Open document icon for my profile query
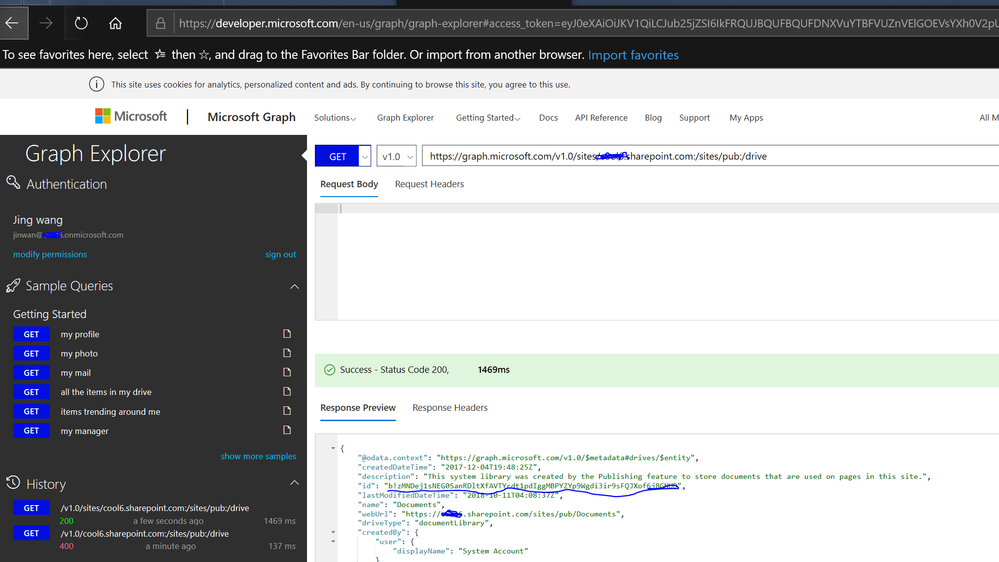This screenshot has width=999, height=562. click(287, 334)
